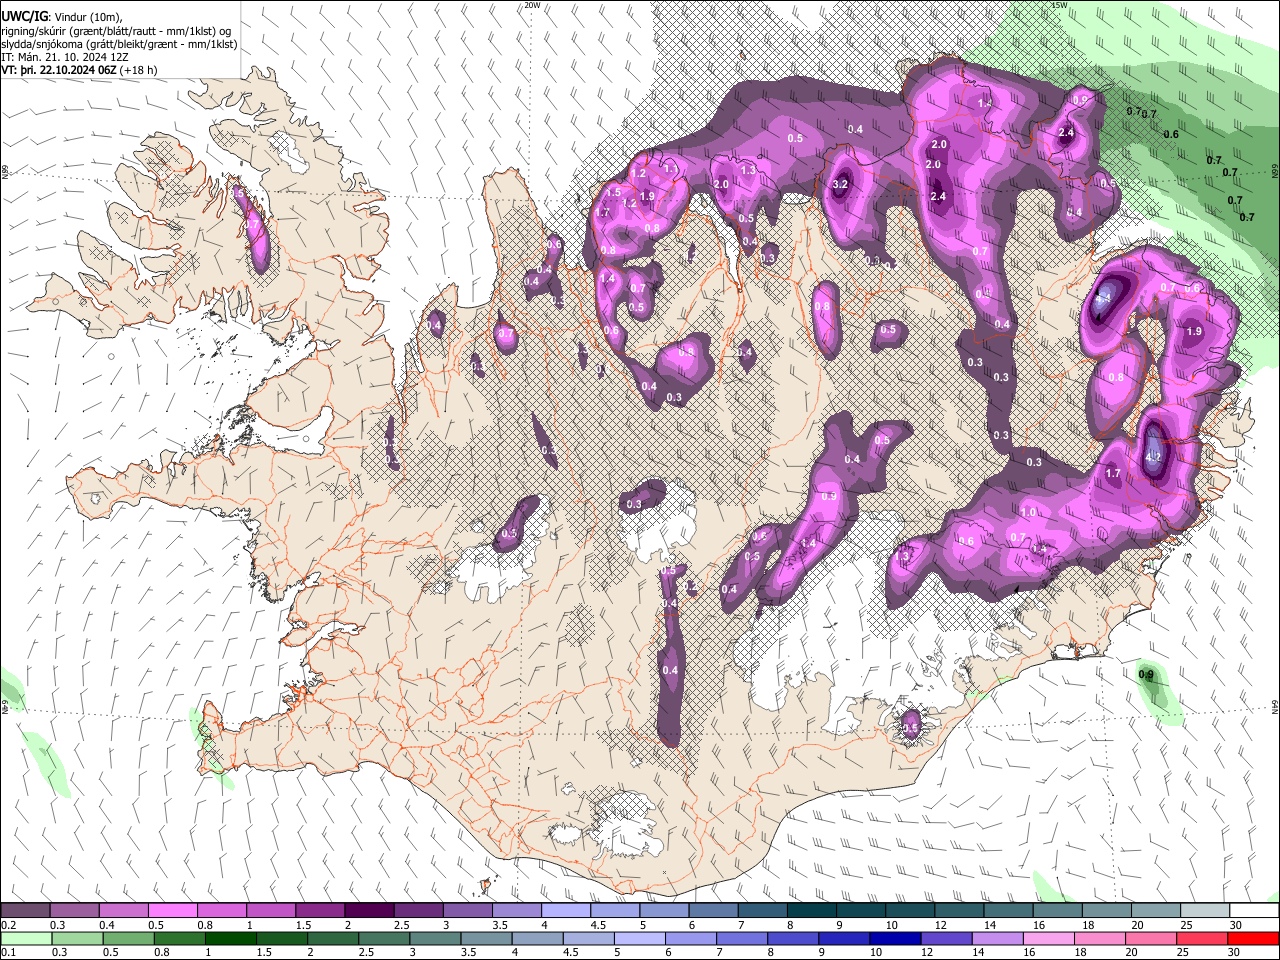1280x960 pixels.
Task: Click the 18 label in the upper legend row
Action: pos(1089,925)
